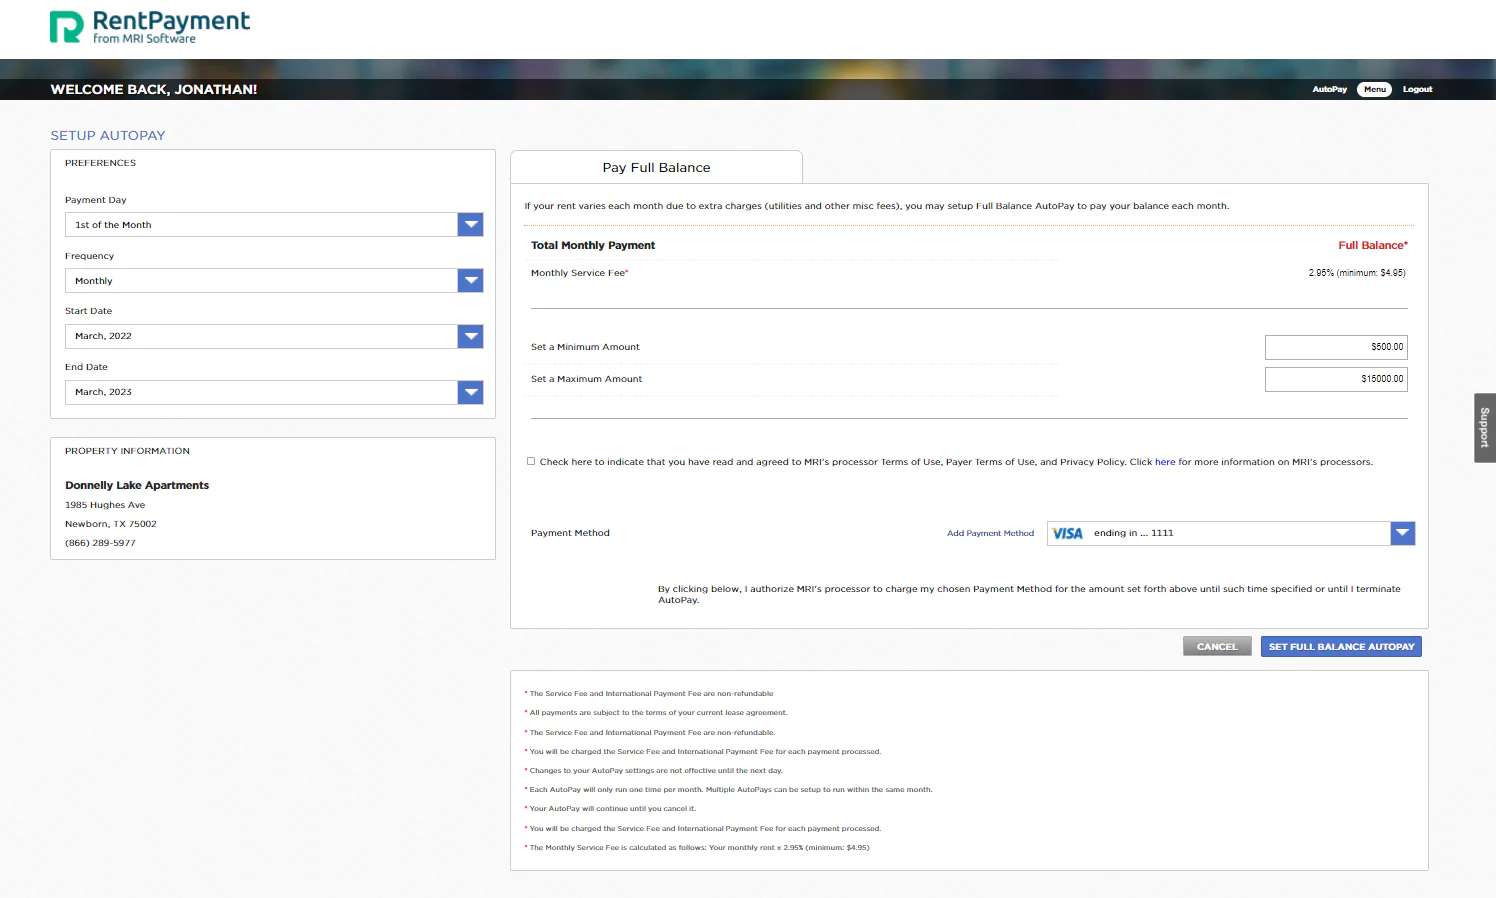Click the Add Payment Method link
The image size is (1496, 898).
(x=990, y=533)
